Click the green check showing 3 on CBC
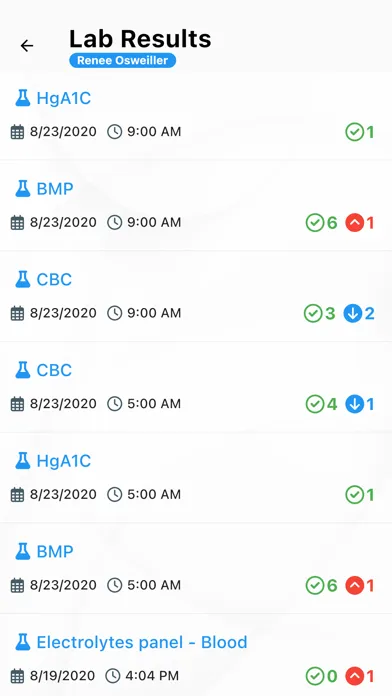The width and height of the screenshot is (392, 696). pos(313,313)
